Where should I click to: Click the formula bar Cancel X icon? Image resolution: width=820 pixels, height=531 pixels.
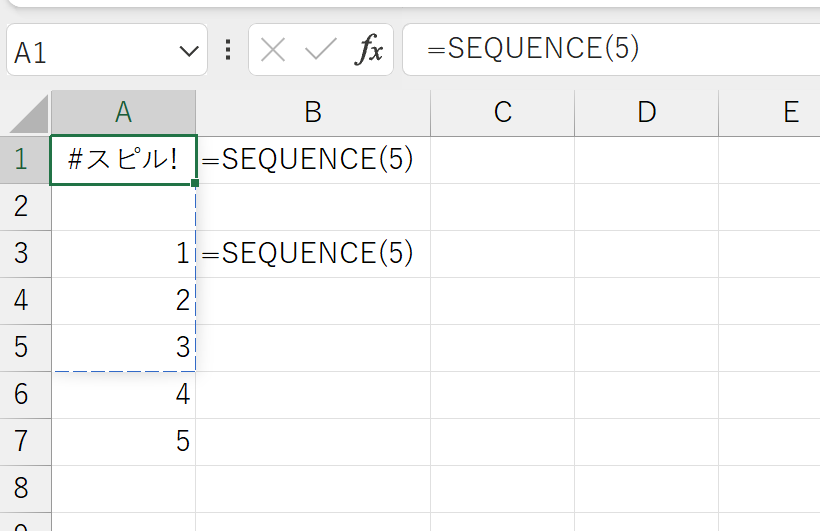point(273,50)
